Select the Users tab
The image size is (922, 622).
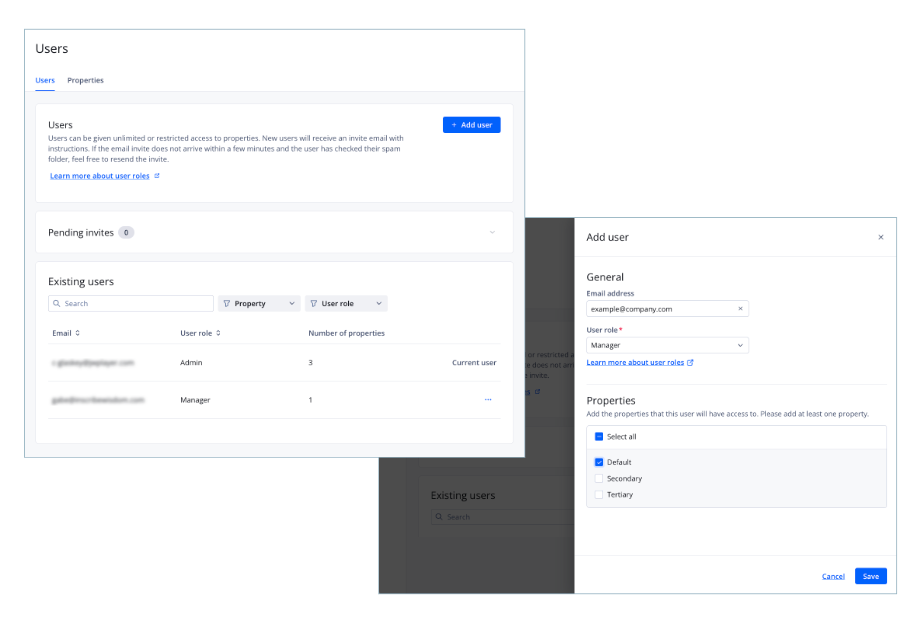[44, 80]
